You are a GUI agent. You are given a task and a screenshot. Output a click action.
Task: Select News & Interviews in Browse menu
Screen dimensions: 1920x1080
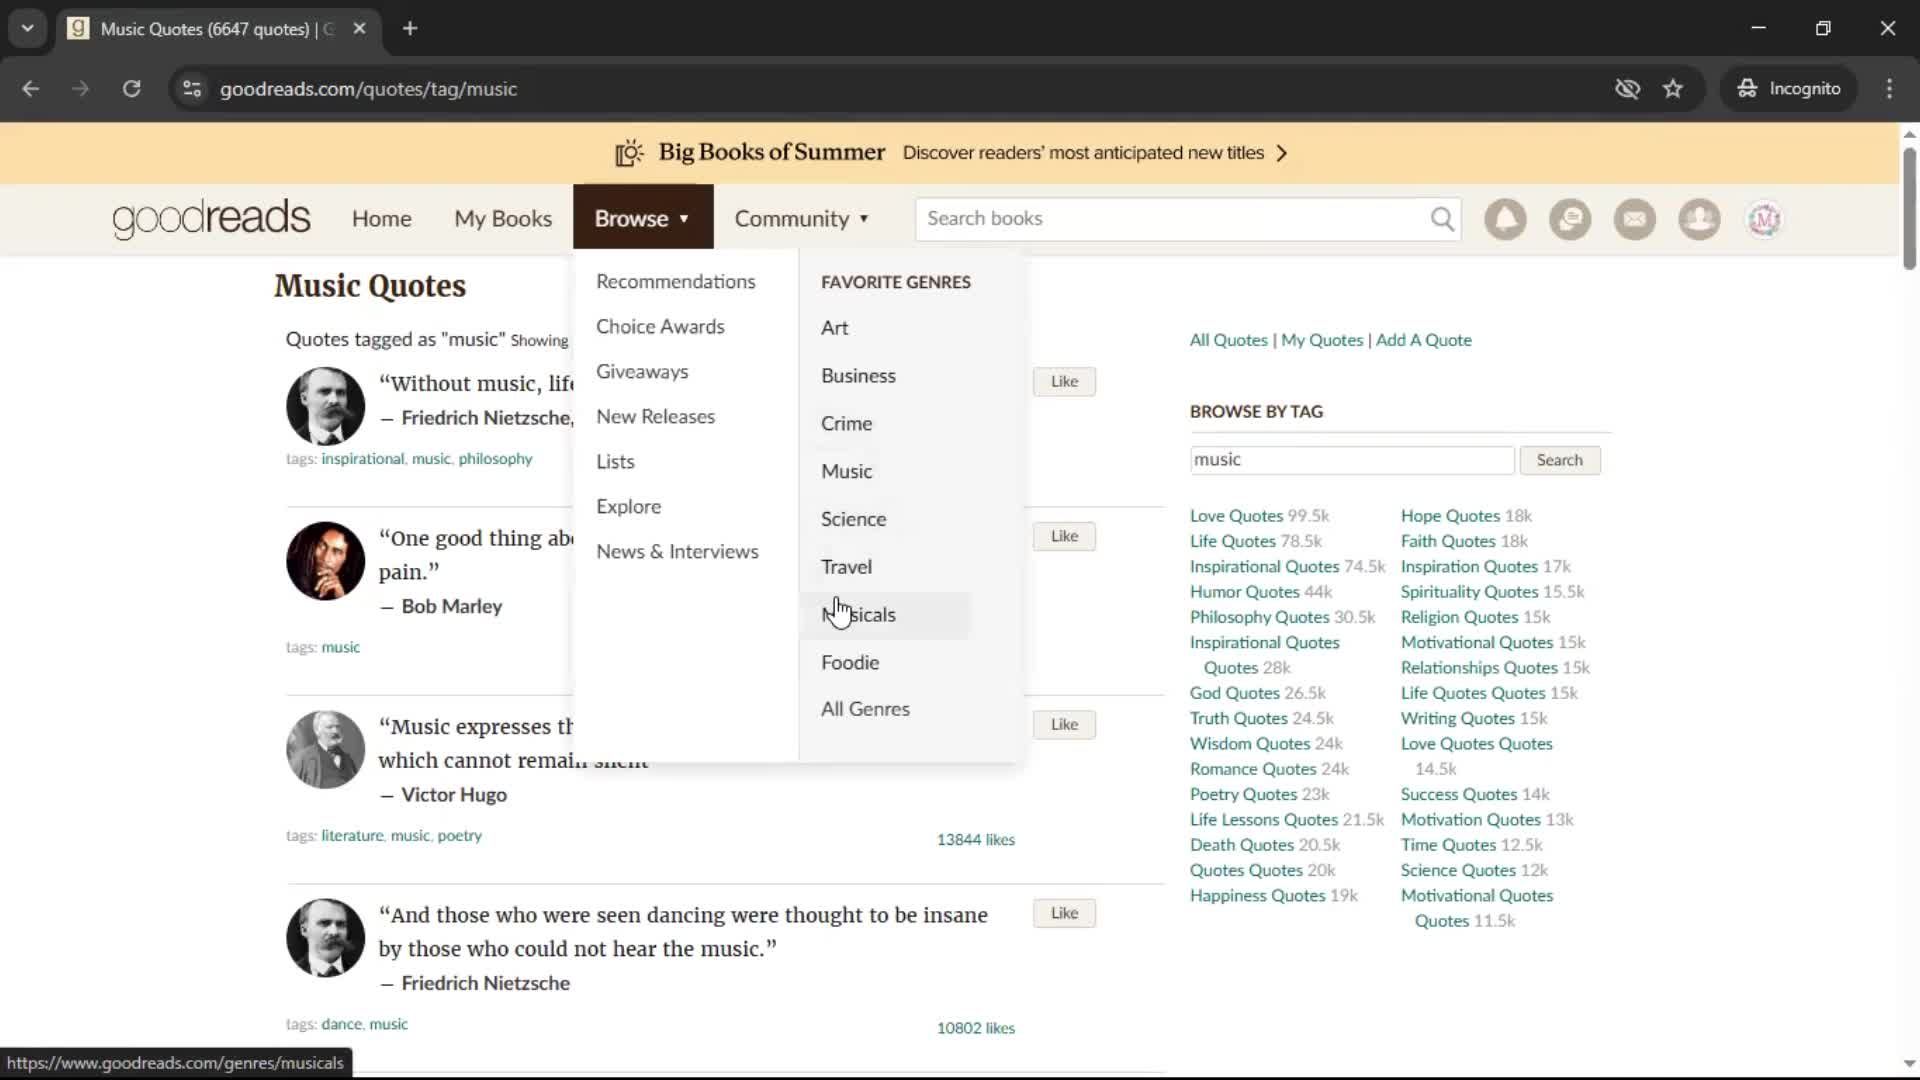click(x=677, y=552)
